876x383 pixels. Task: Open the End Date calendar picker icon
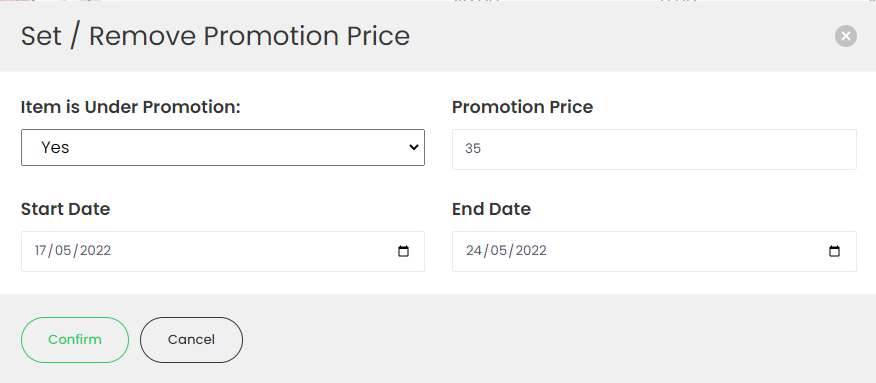pyautogui.click(x=834, y=251)
